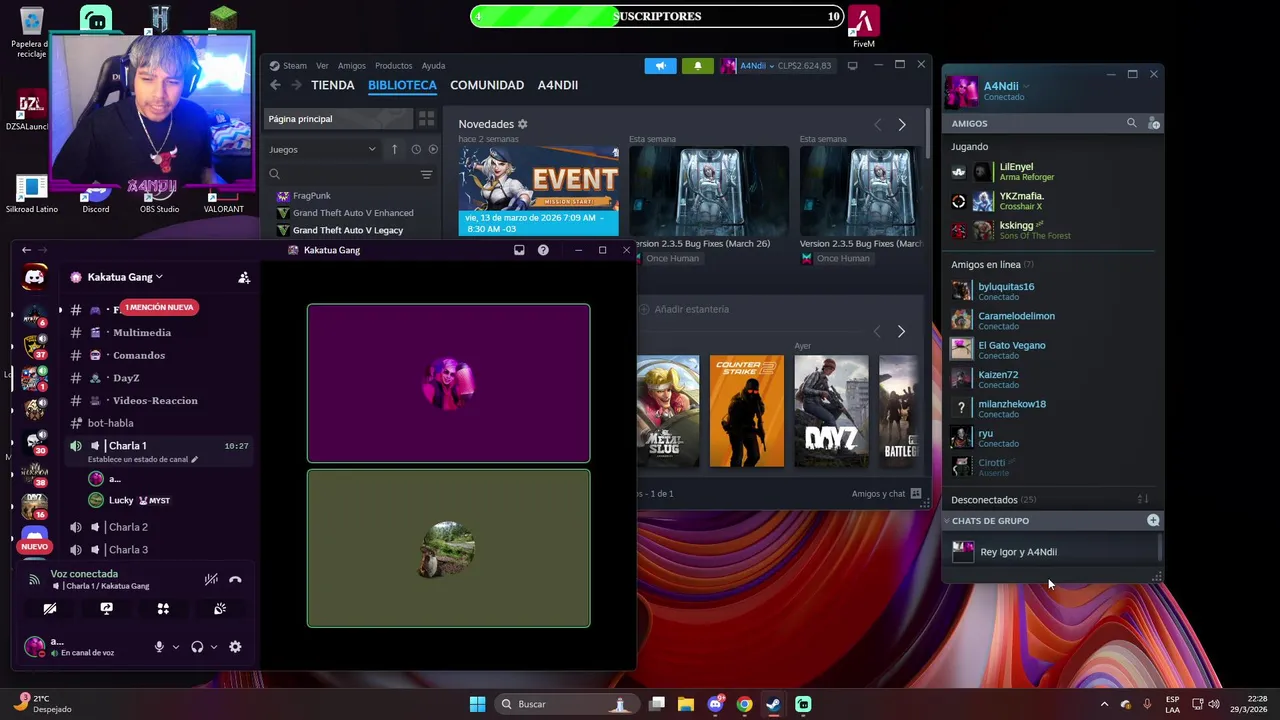Toggle sort ascending arrow in Steam library
1280x720 pixels.
pyautogui.click(x=394, y=150)
